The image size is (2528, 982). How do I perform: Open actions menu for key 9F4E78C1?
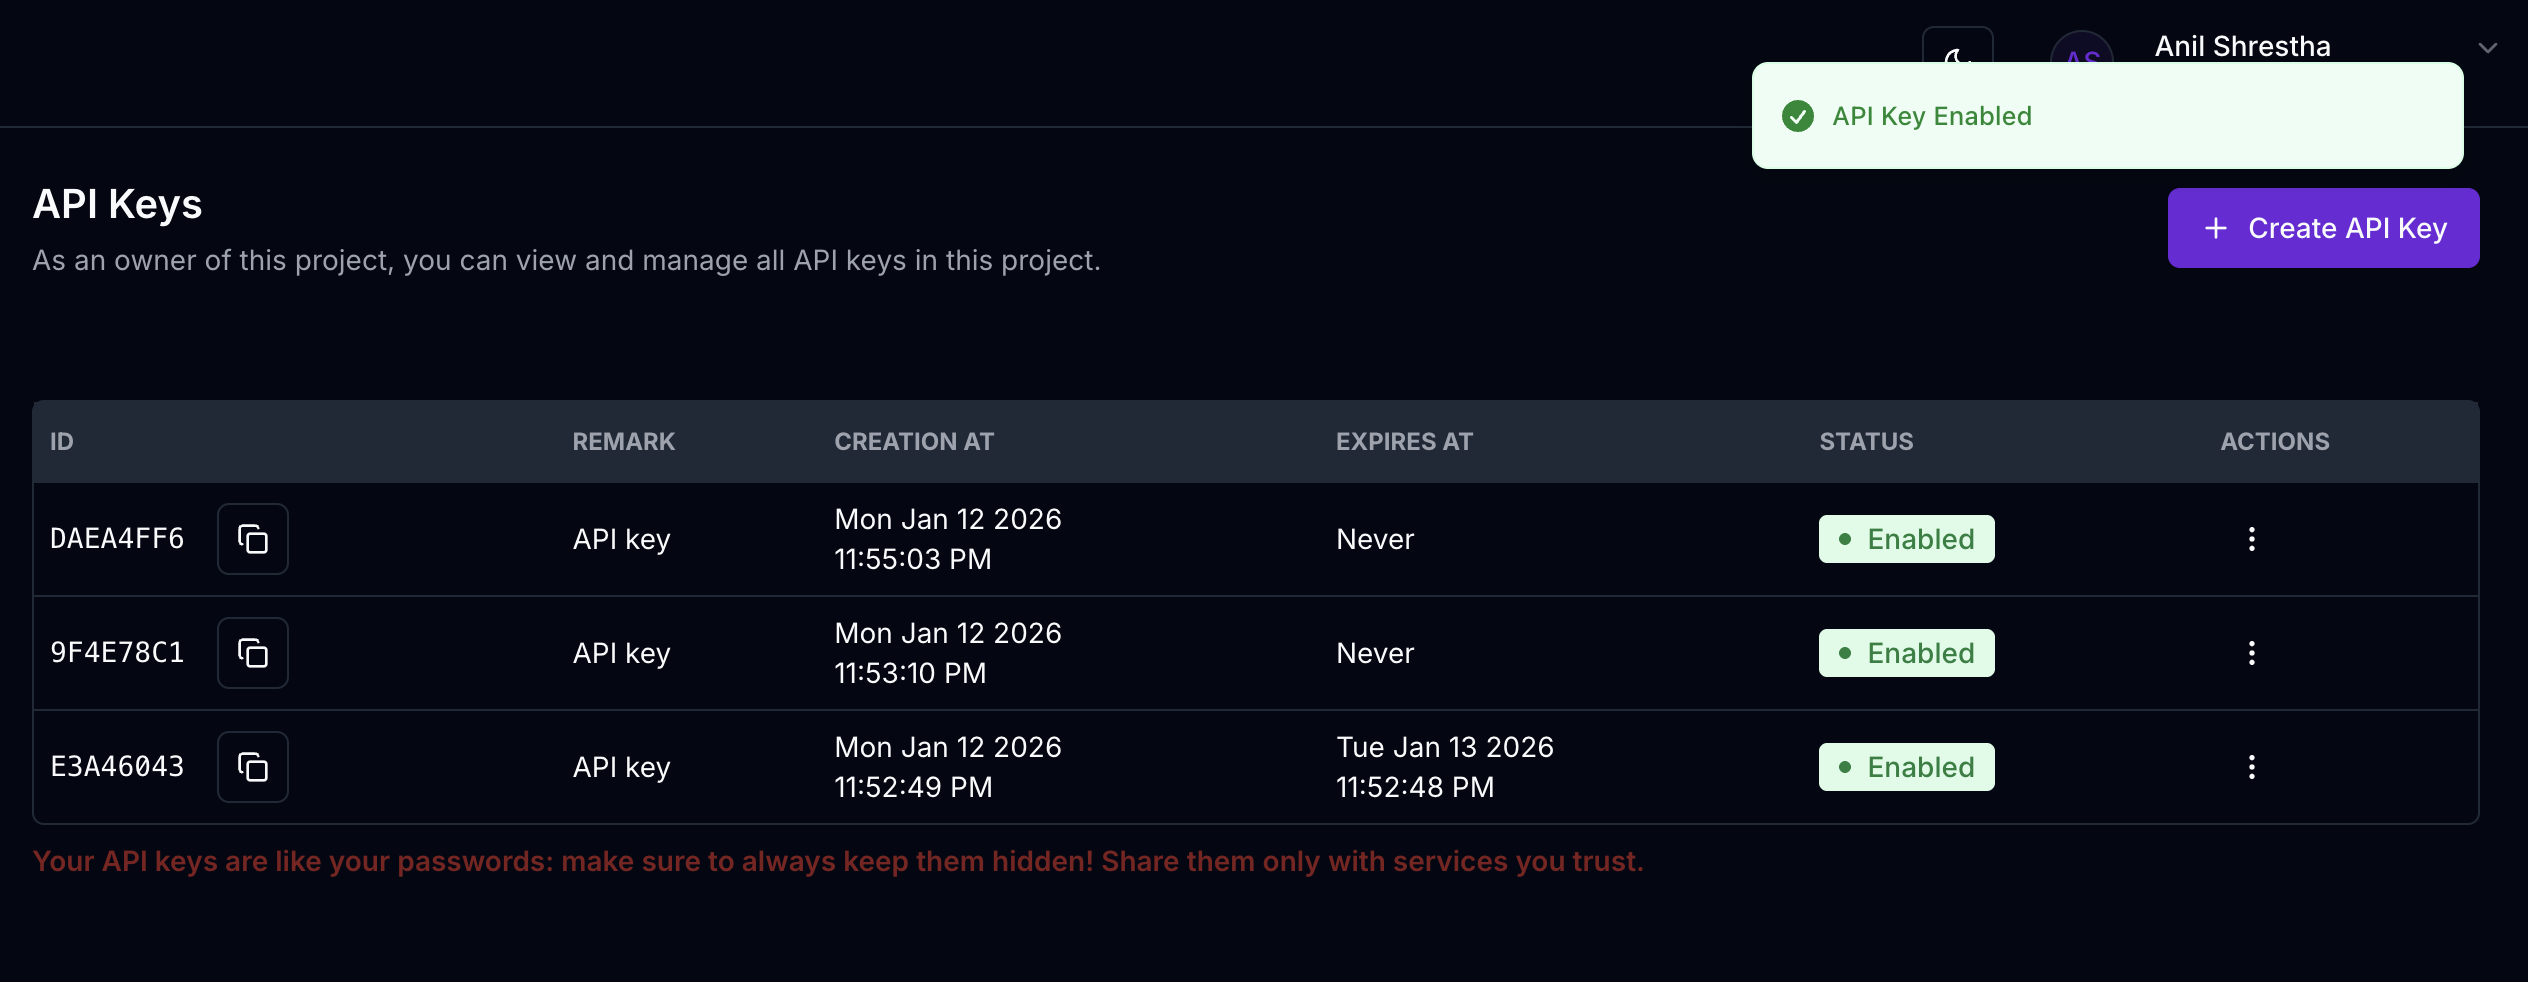tap(2251, 653)
